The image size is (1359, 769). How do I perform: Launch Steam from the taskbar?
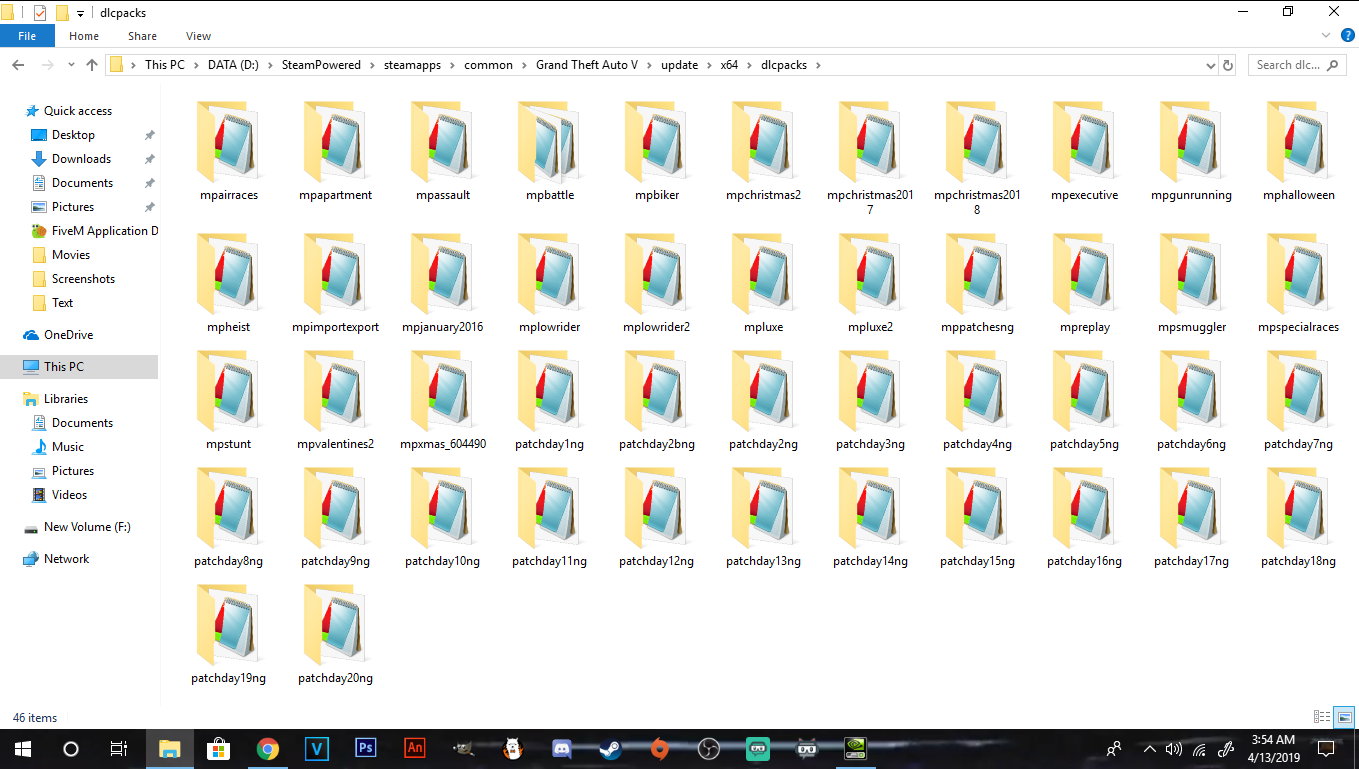click(609, 748)
